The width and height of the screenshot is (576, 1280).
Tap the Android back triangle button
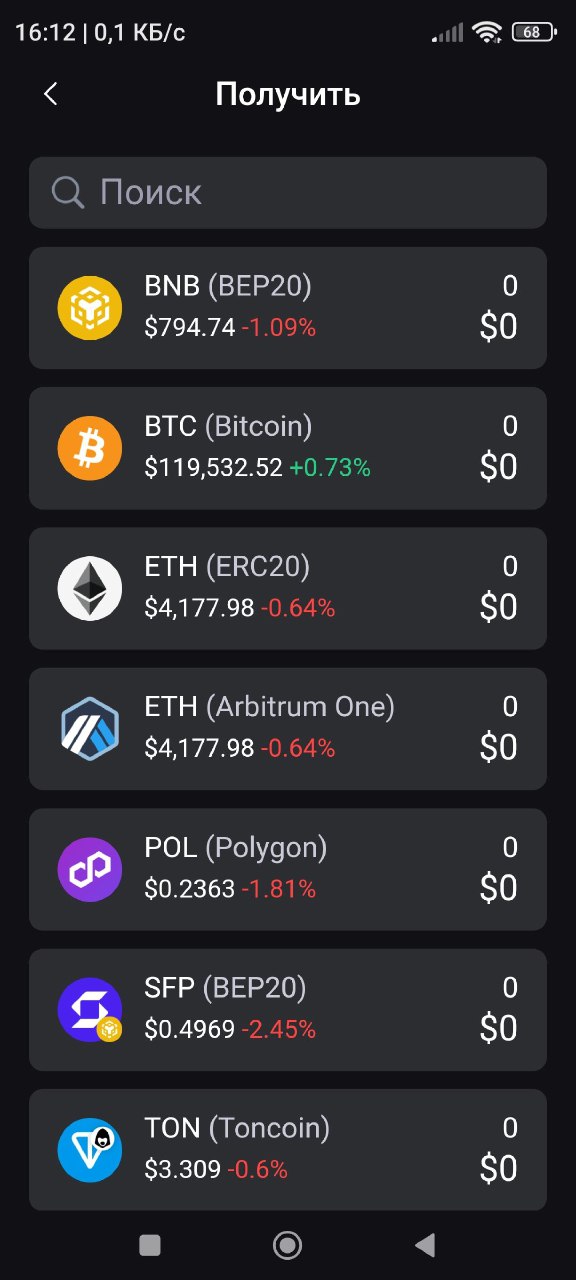tap(425, 1245)
